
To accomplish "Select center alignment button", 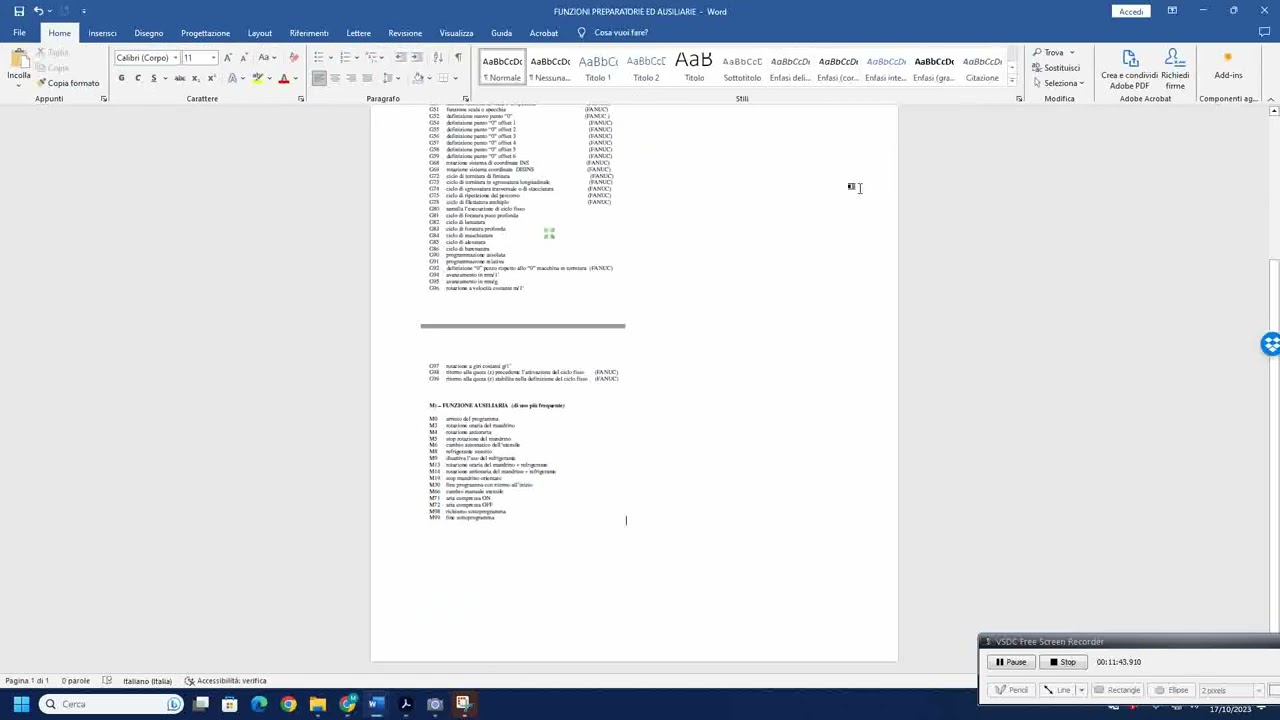I will click(335, 78).
